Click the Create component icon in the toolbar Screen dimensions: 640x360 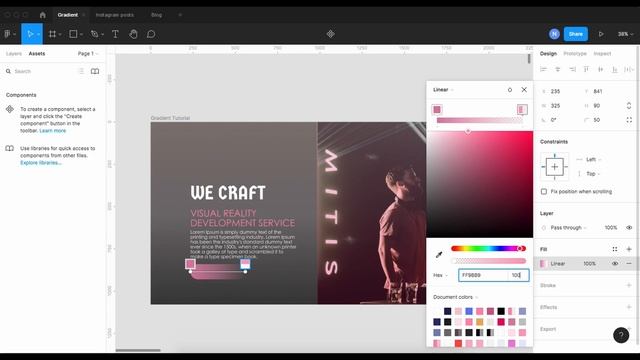[x=331, y=34]
